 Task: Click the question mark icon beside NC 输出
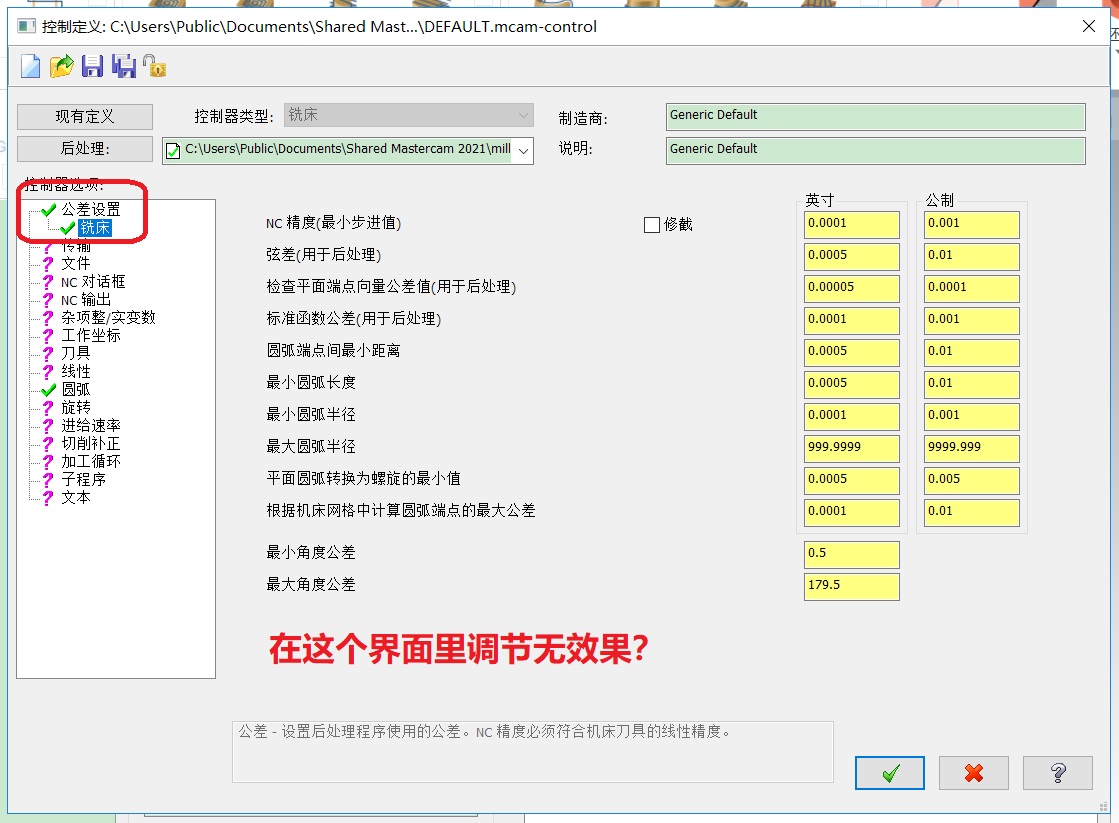click(48, 301)
